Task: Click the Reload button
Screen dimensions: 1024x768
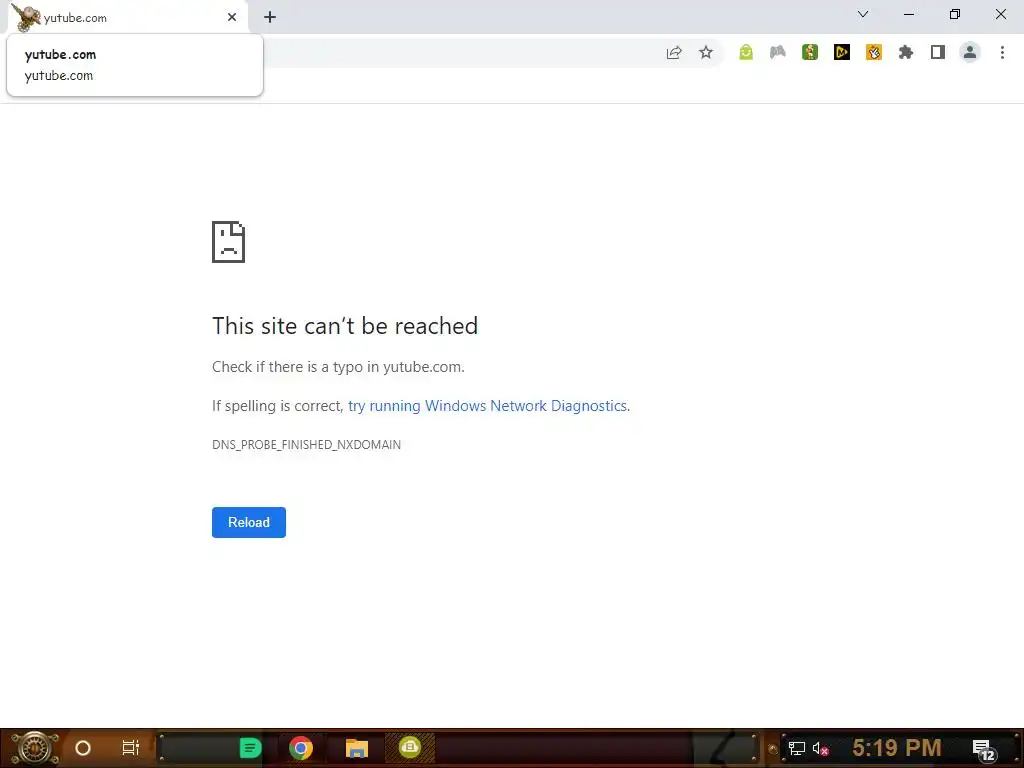Action: point(249,522)
